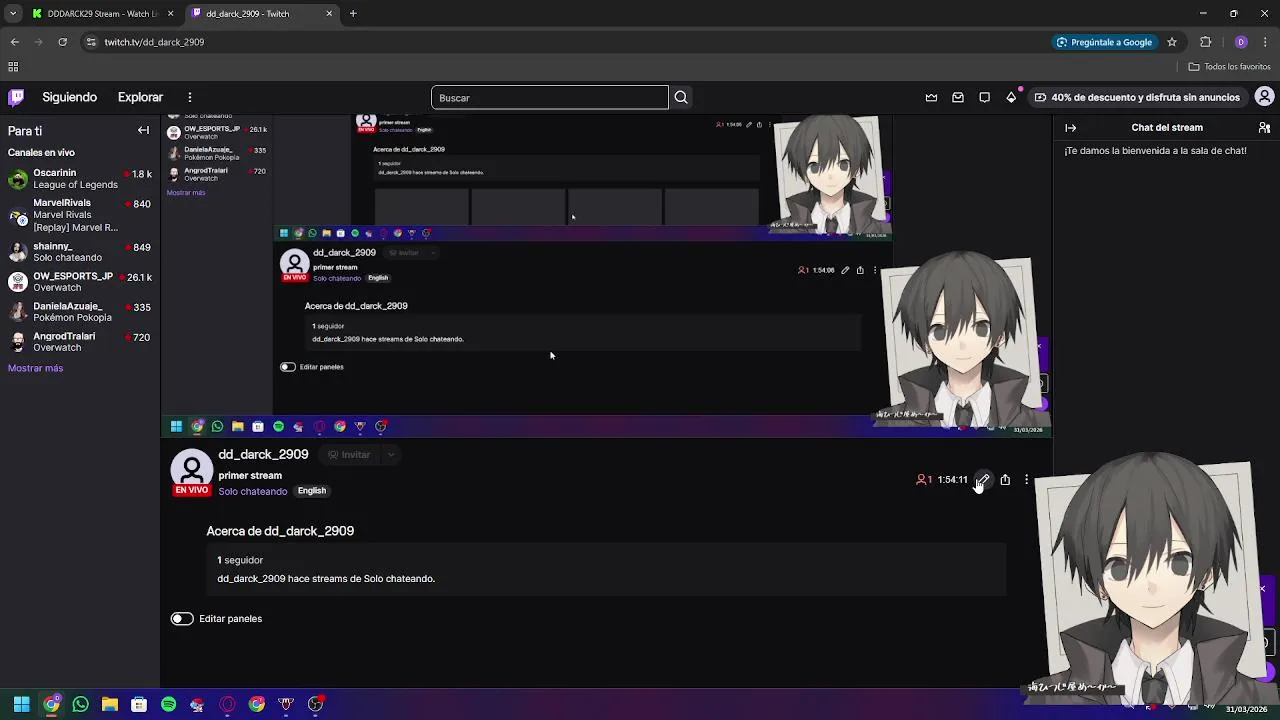Switch to the dd_darck_2909 - Twitch browser tab
The width and height of the screenshot is (1280, 720).
point(262,14)
